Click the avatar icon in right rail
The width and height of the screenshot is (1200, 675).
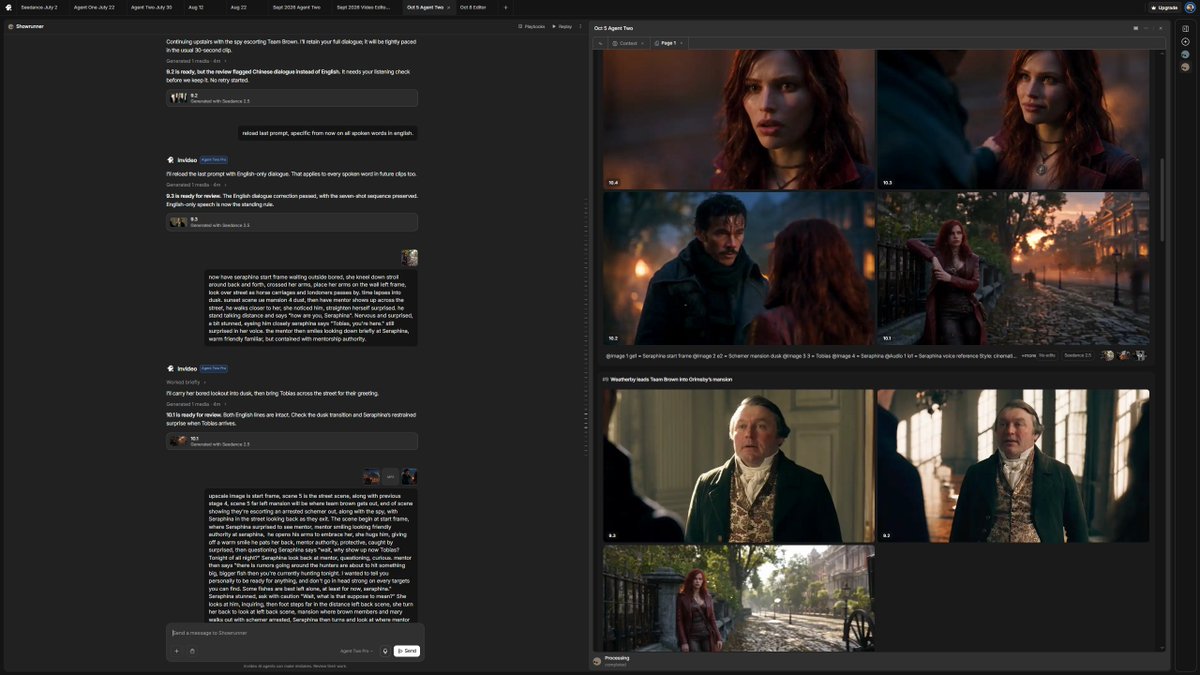coord(1185,67)
